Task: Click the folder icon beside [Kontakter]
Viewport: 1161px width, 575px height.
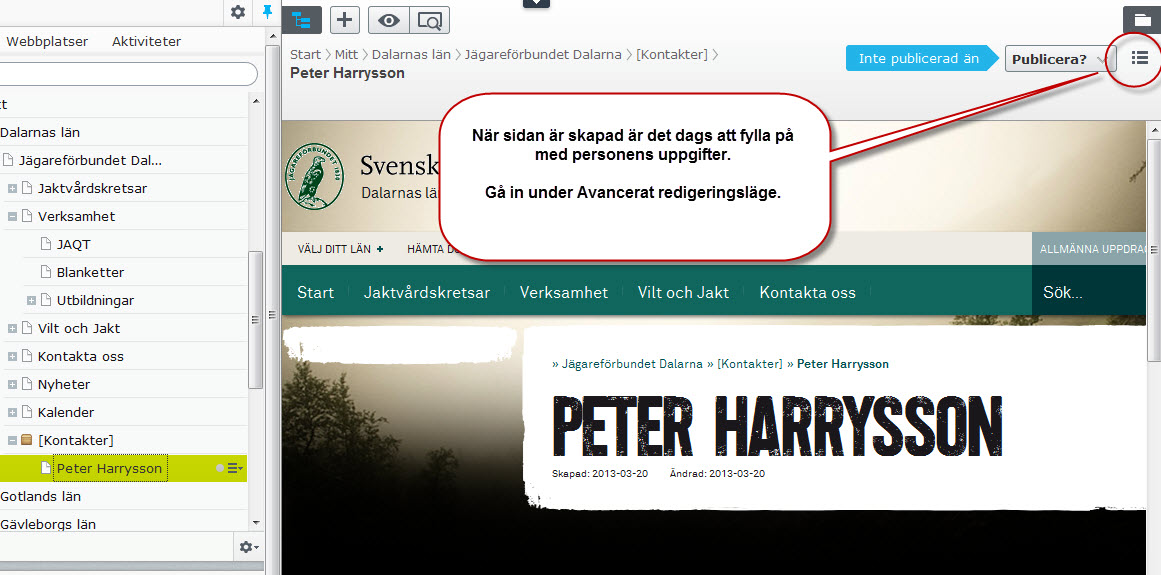Action: (x=27, y=440)
